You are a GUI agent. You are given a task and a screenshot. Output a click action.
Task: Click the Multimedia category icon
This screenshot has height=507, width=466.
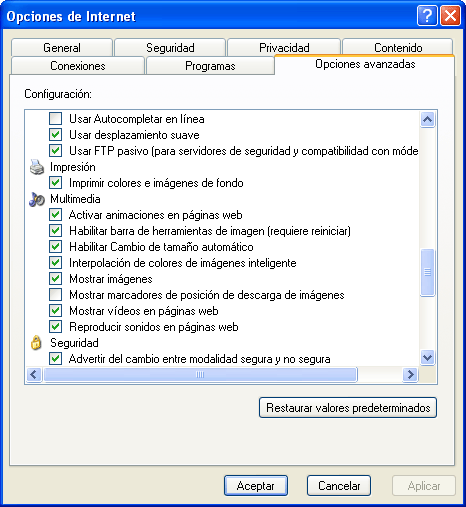pyautogui.click(x=37, y=199)
